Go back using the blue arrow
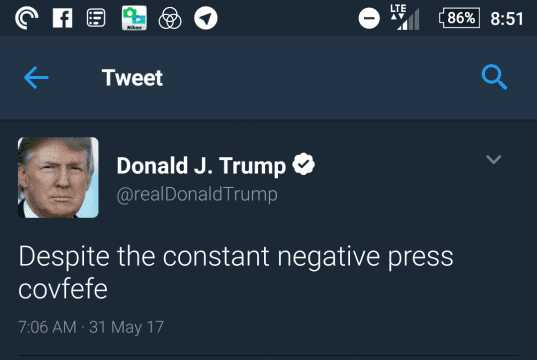 coord(36,78)
